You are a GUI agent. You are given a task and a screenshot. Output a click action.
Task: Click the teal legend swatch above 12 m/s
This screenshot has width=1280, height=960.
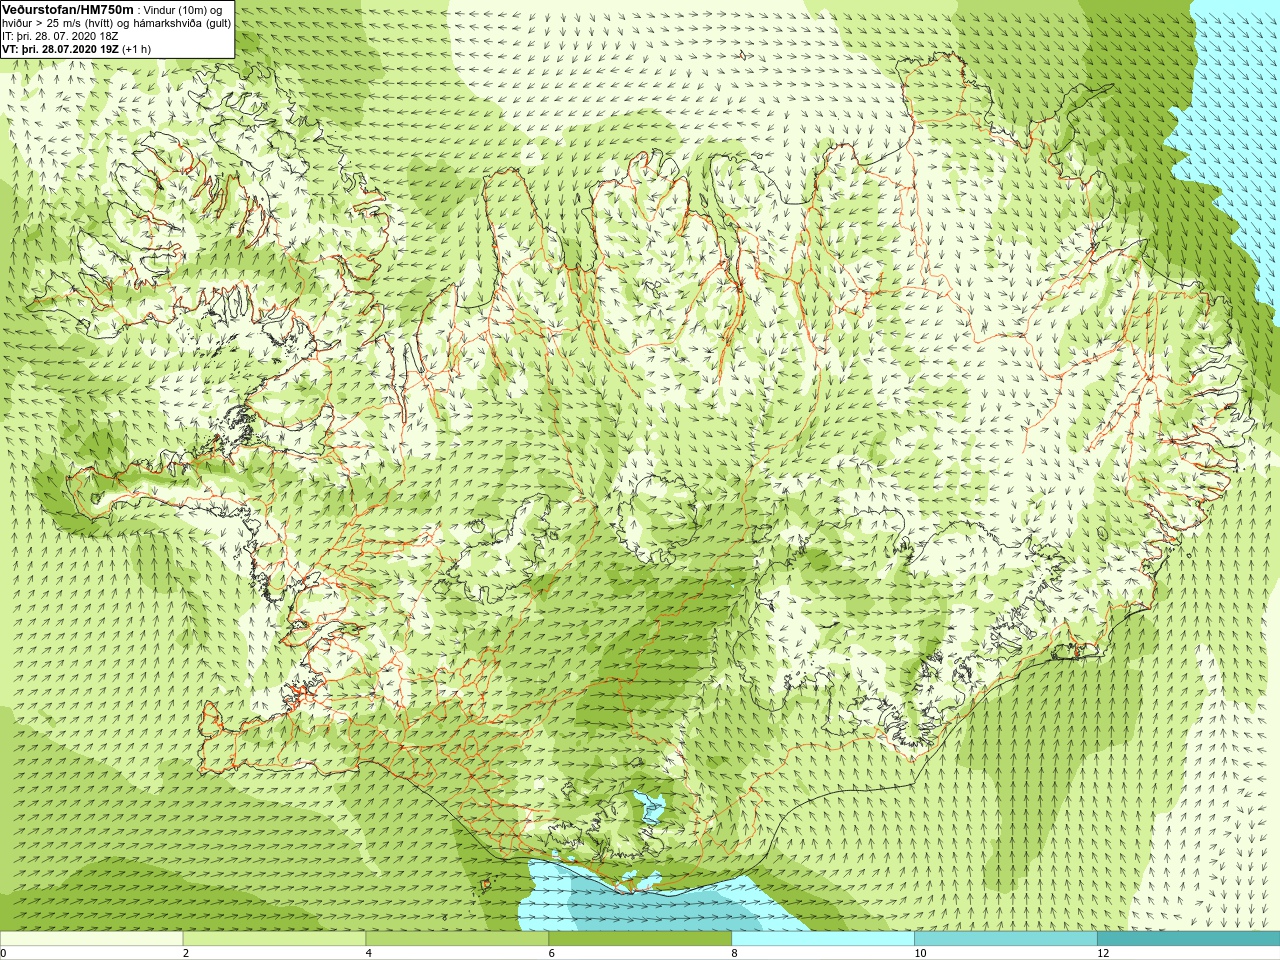click(1188, 939)
